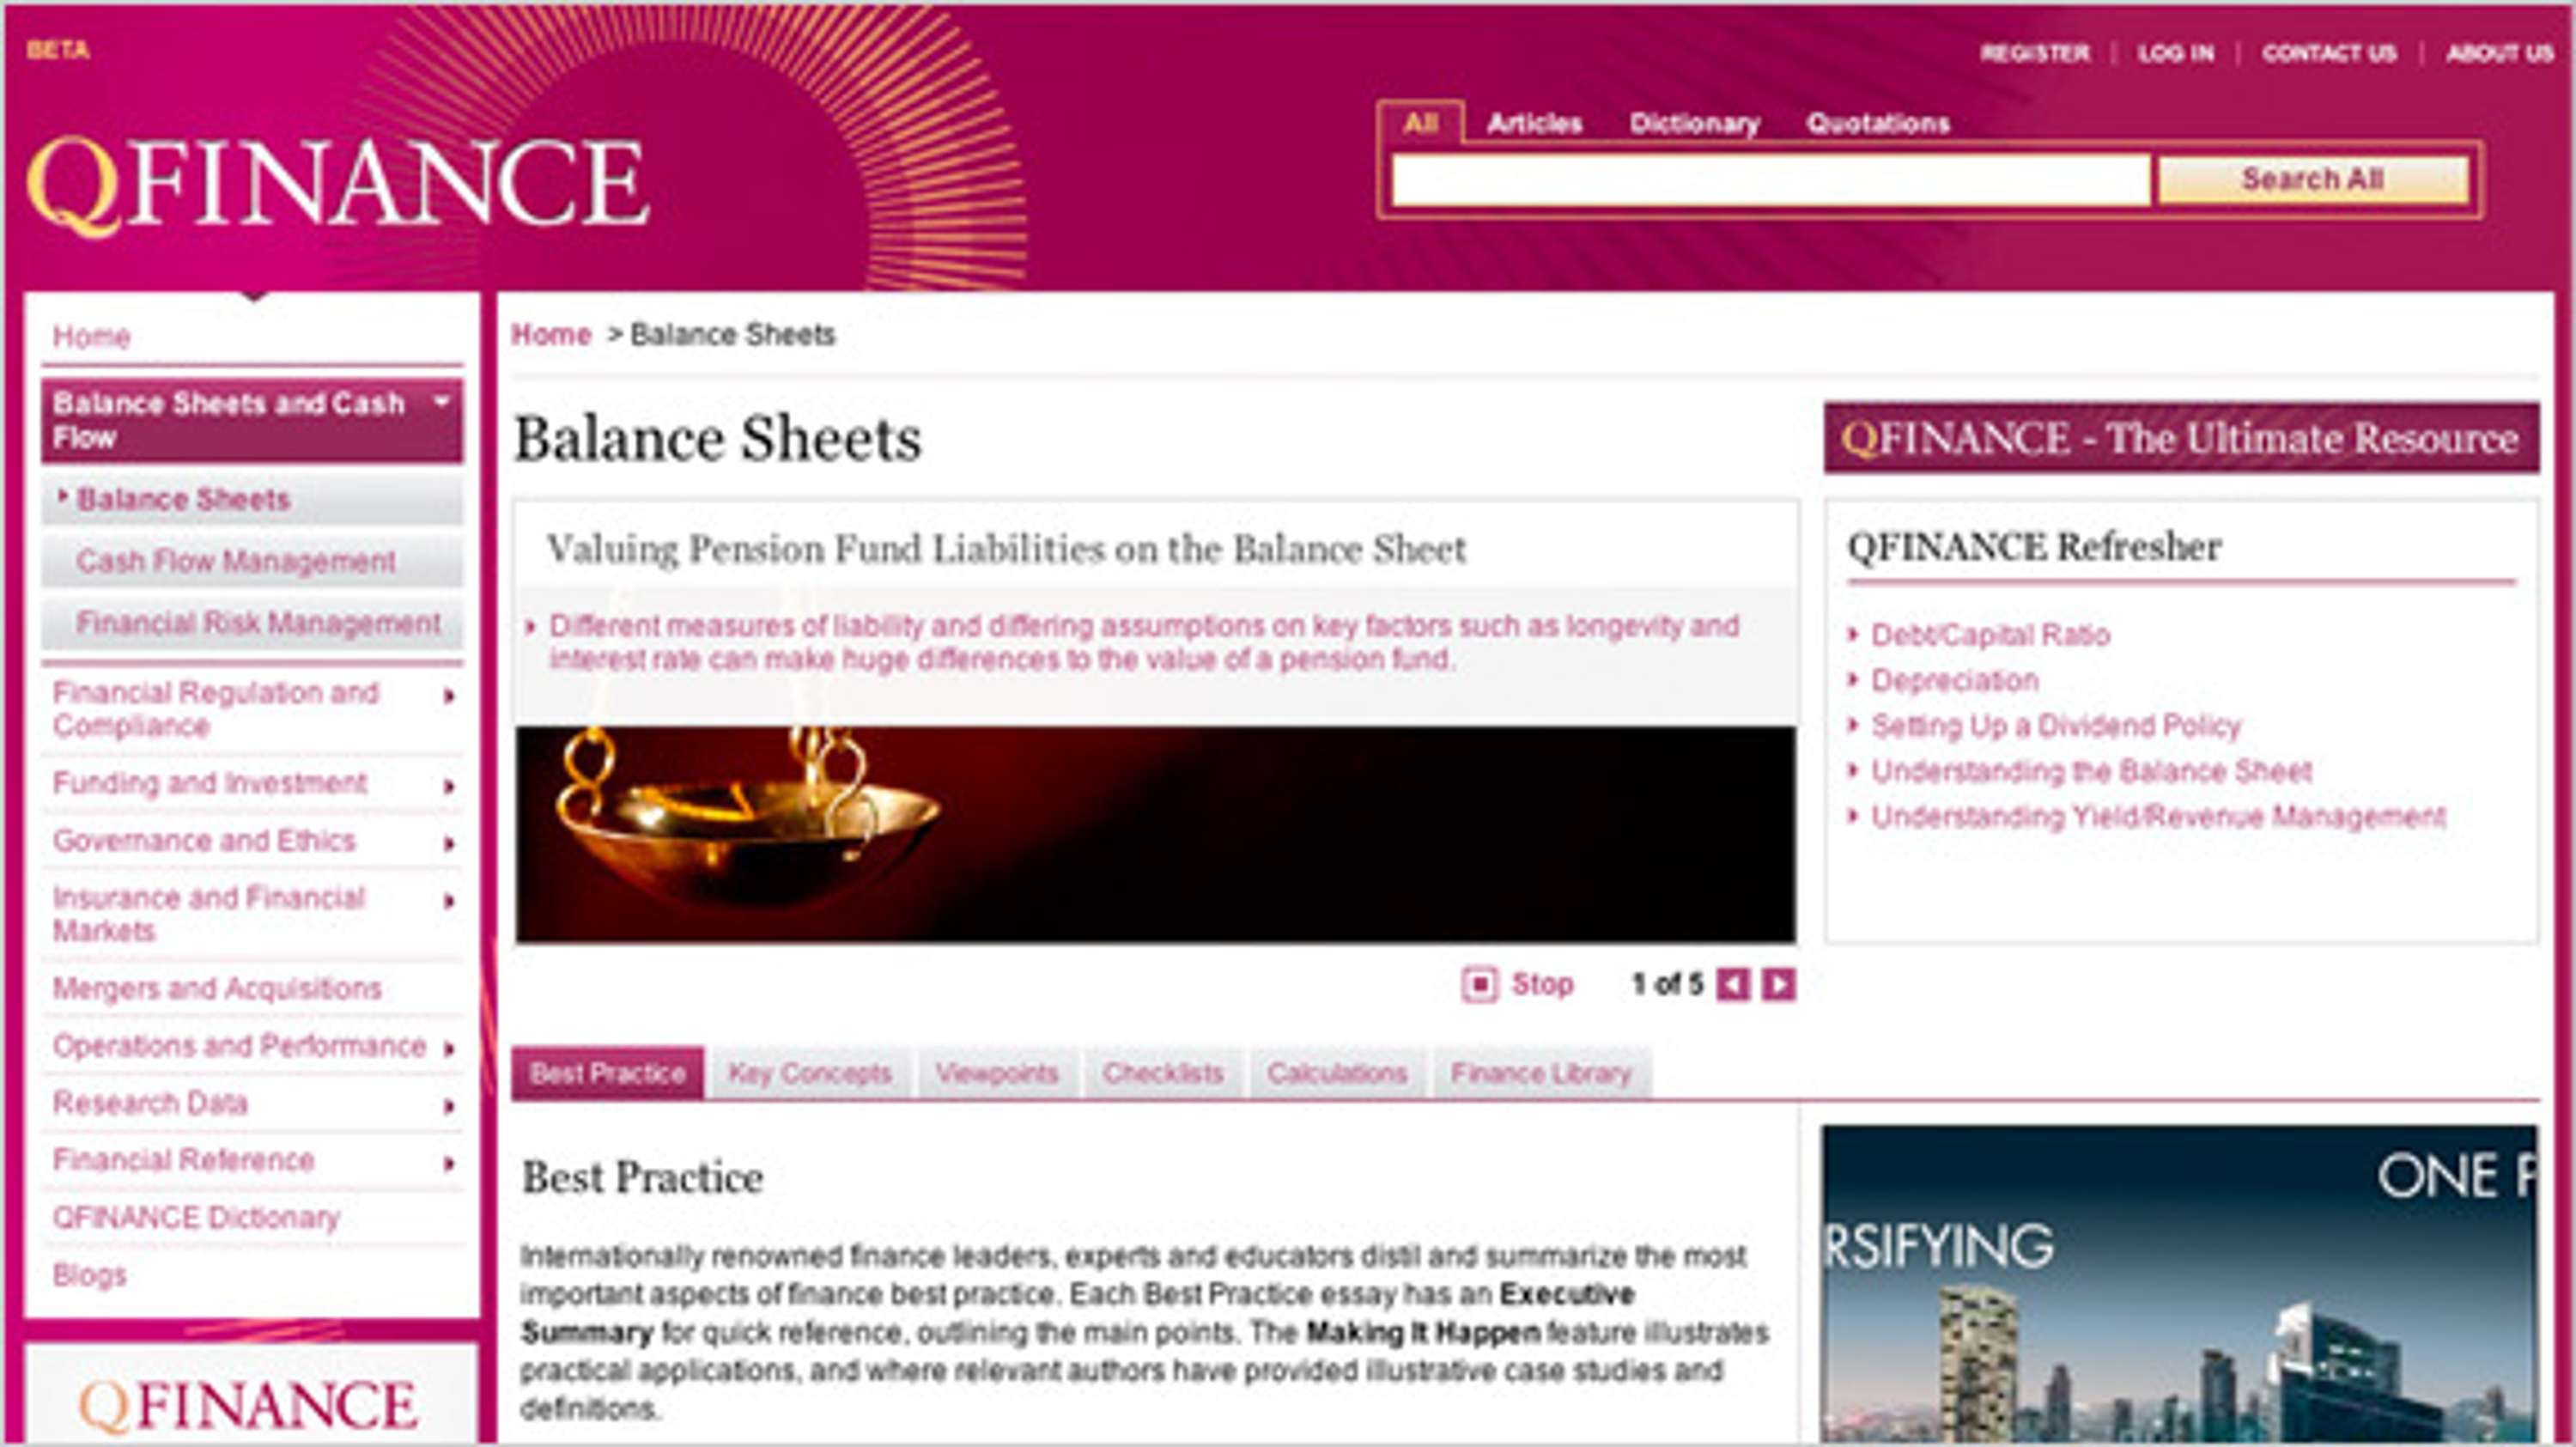This screenshot has width=2576, height=1447.
Task: Open the Key Concepts tab
Action: [810, 1073]
